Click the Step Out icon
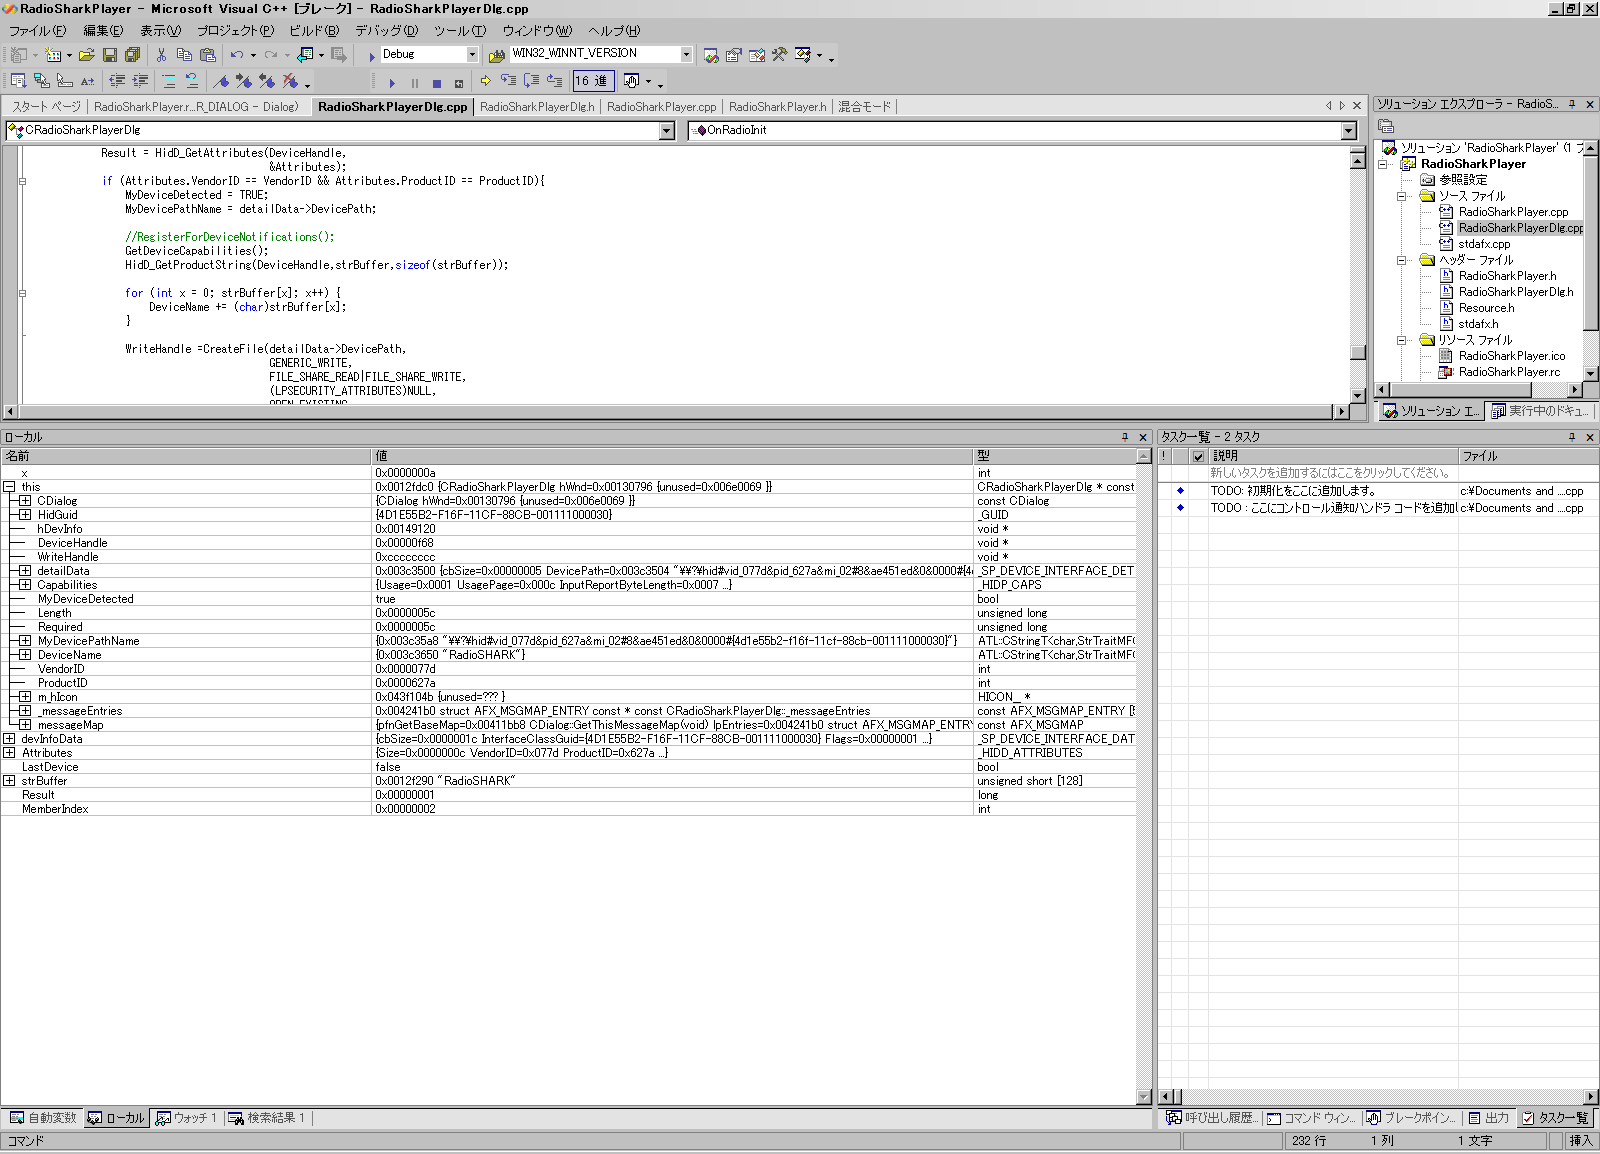The height and width of the screenshot is (1154, 1600). coord(554,81)
